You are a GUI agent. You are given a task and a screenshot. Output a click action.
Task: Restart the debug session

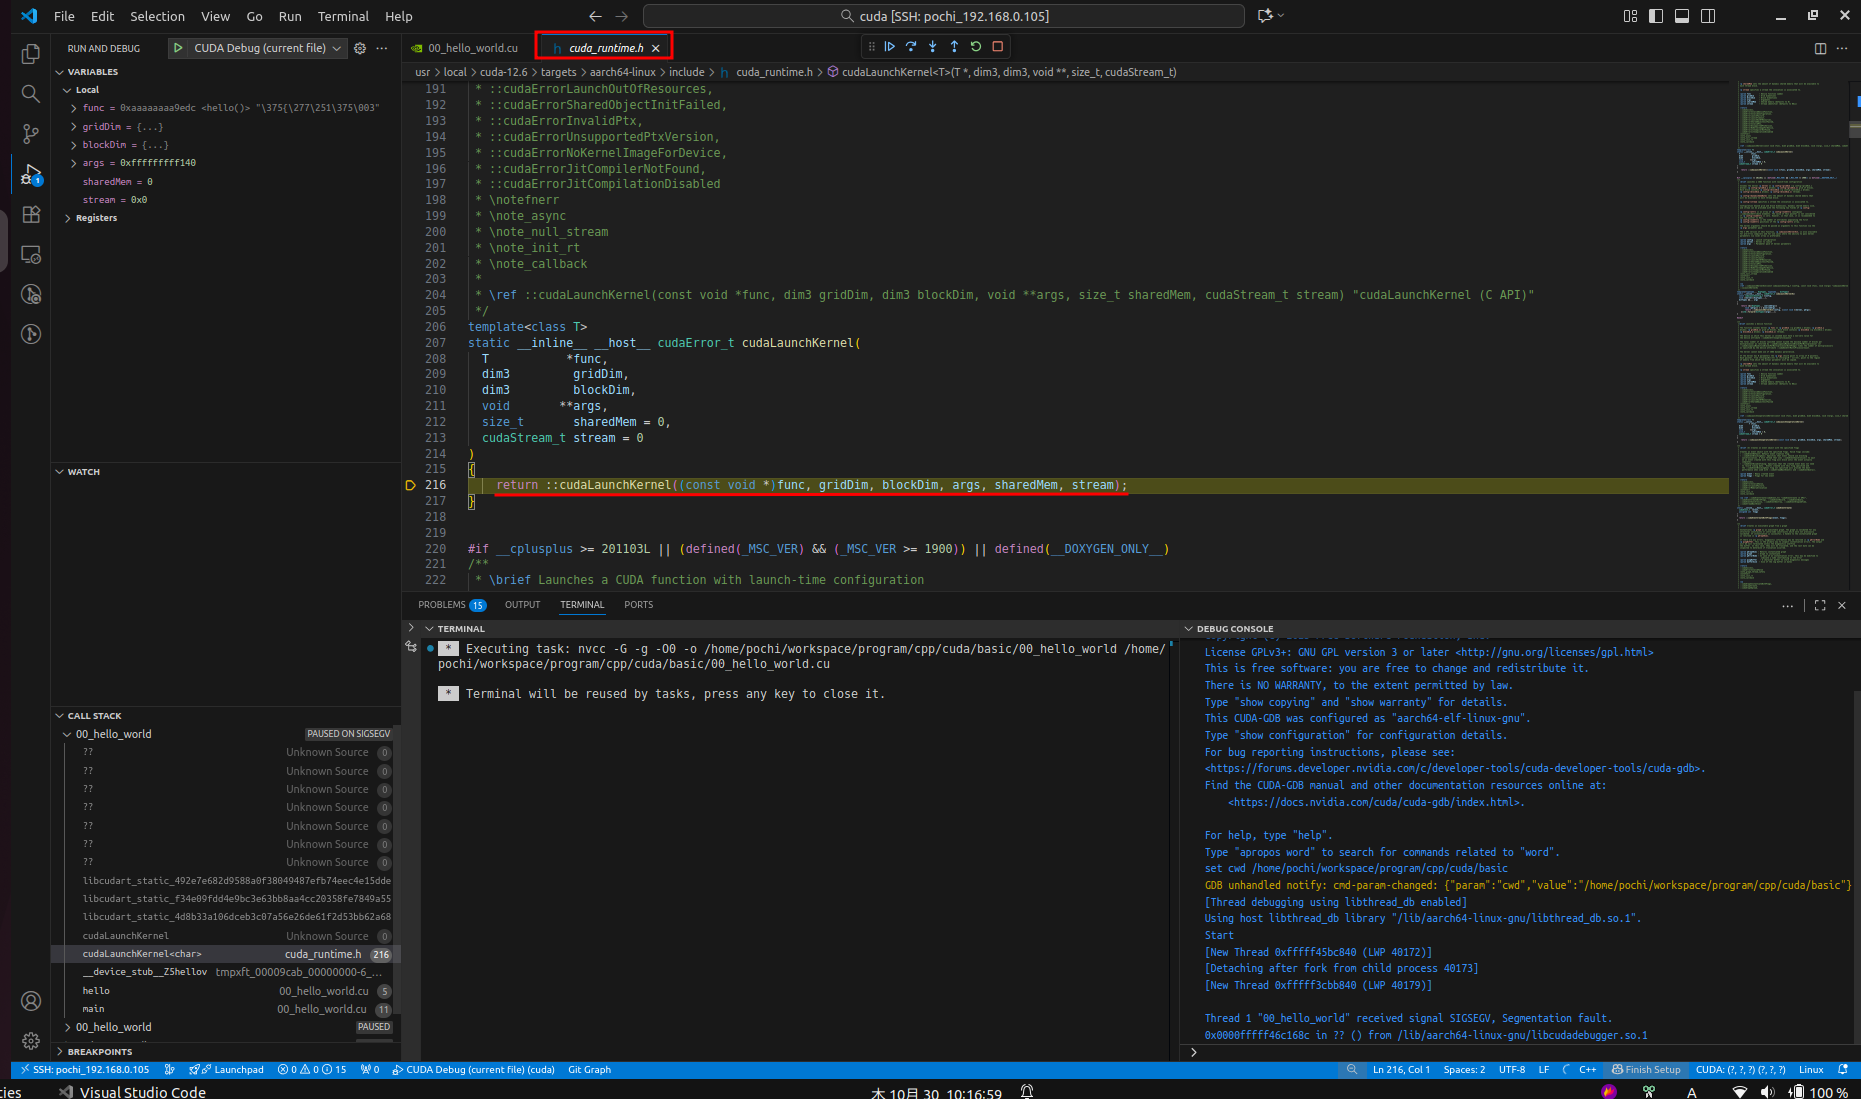[x=976, y=47]
